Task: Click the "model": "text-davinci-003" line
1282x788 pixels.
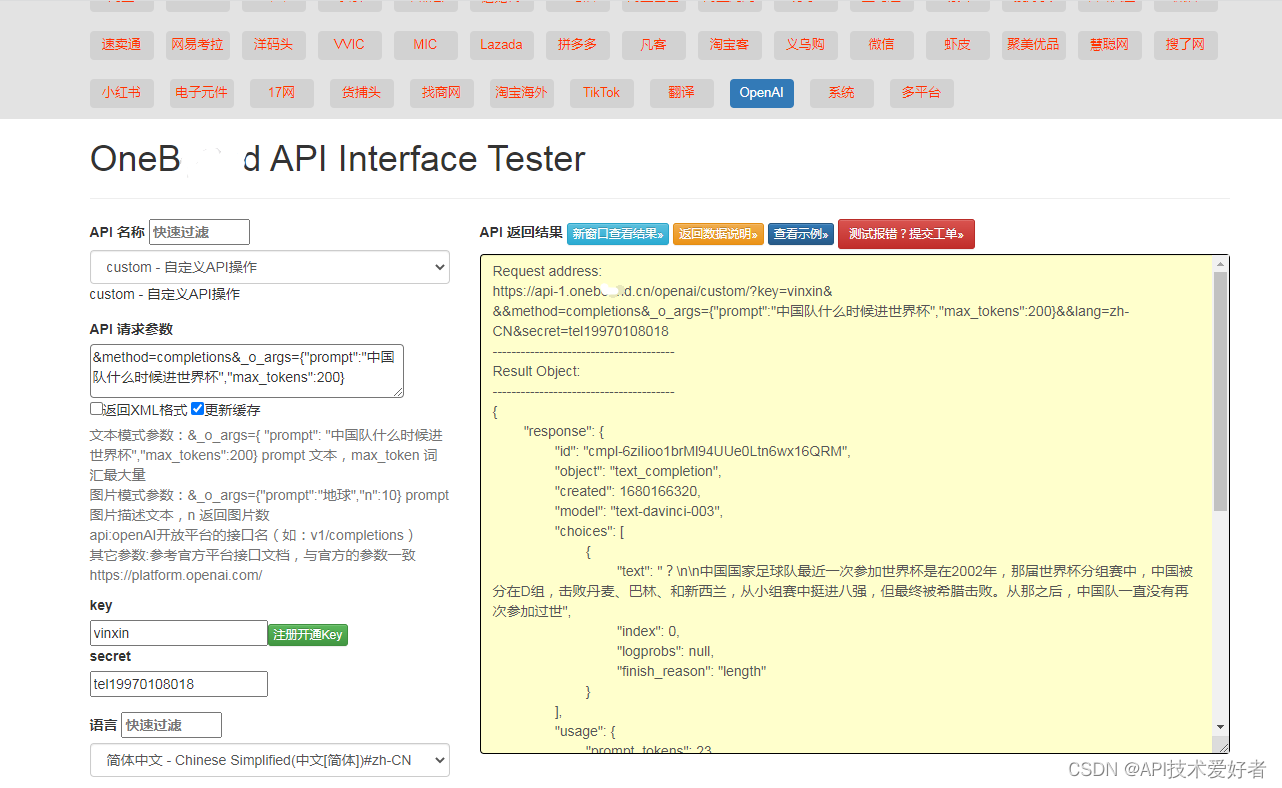Action: (639, 511)
